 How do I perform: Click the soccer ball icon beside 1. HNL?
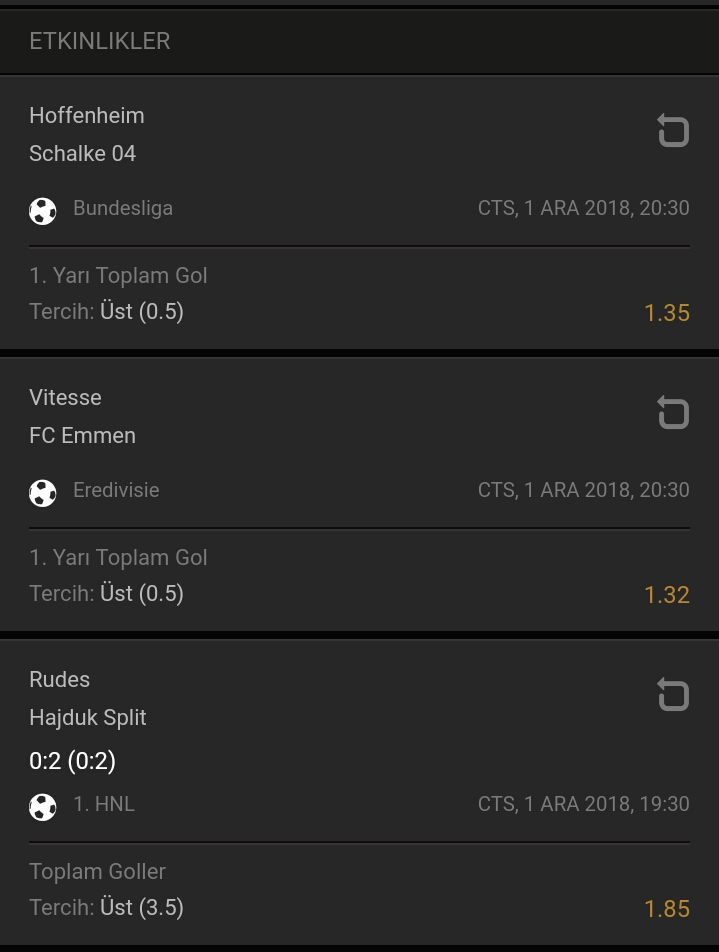43,807
